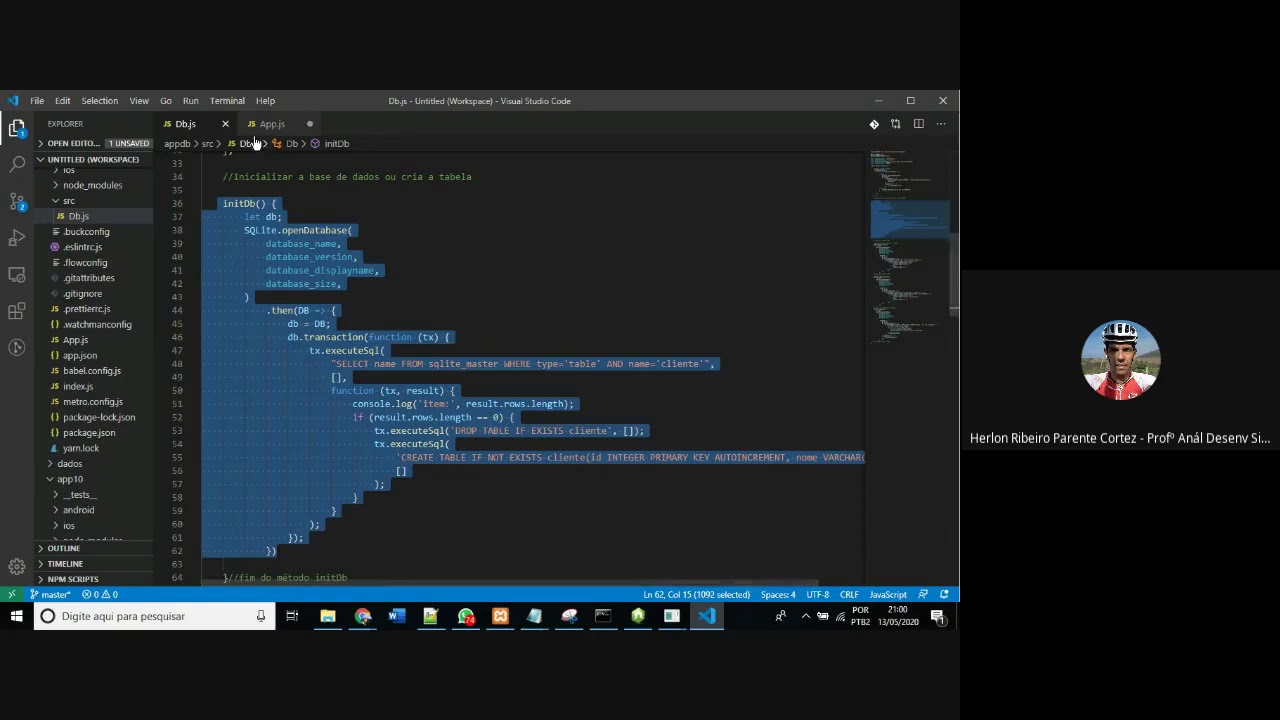Screen dimensions: 1280x720
Task: Open the Search view icon
Action: click(x=17, y=164)
